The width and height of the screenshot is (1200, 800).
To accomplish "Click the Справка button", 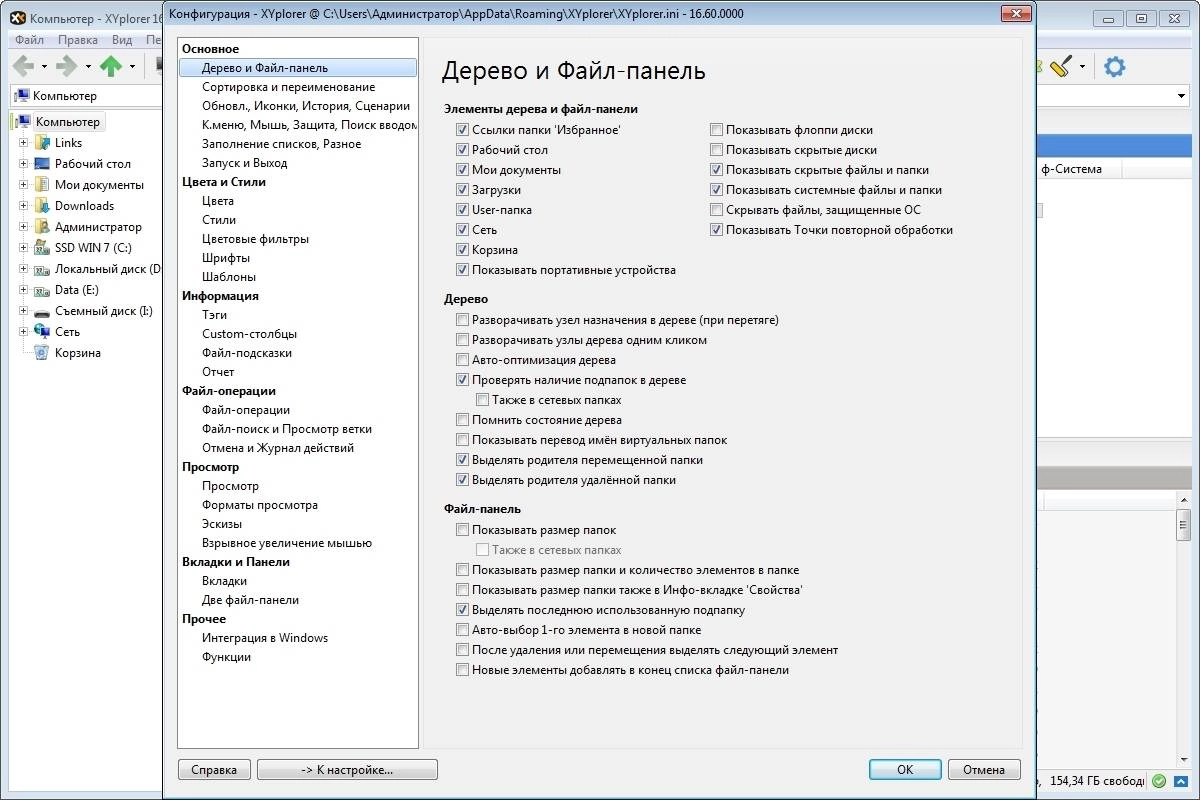I will 214,770.
